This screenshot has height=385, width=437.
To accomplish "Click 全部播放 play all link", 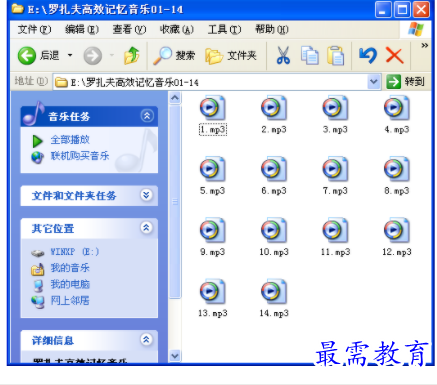I will point(70,140).
